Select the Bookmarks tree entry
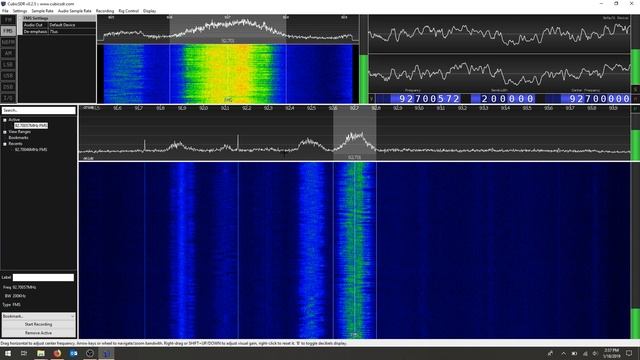 pos(18,138)
